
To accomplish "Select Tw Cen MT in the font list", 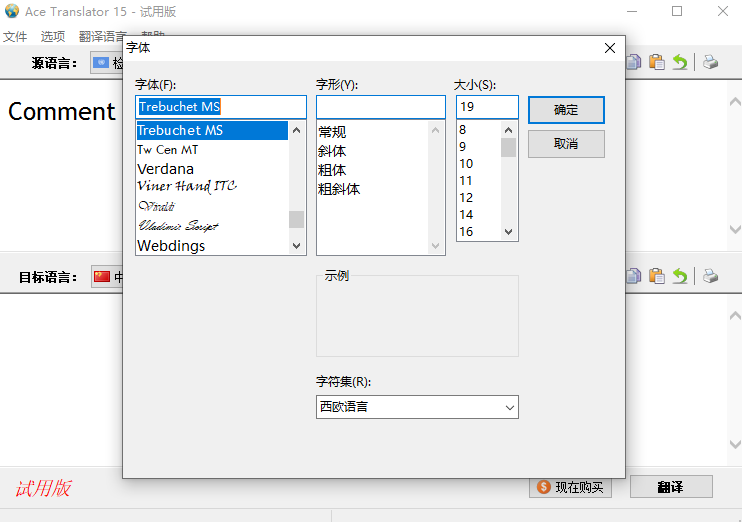I will tap(212, 150).
